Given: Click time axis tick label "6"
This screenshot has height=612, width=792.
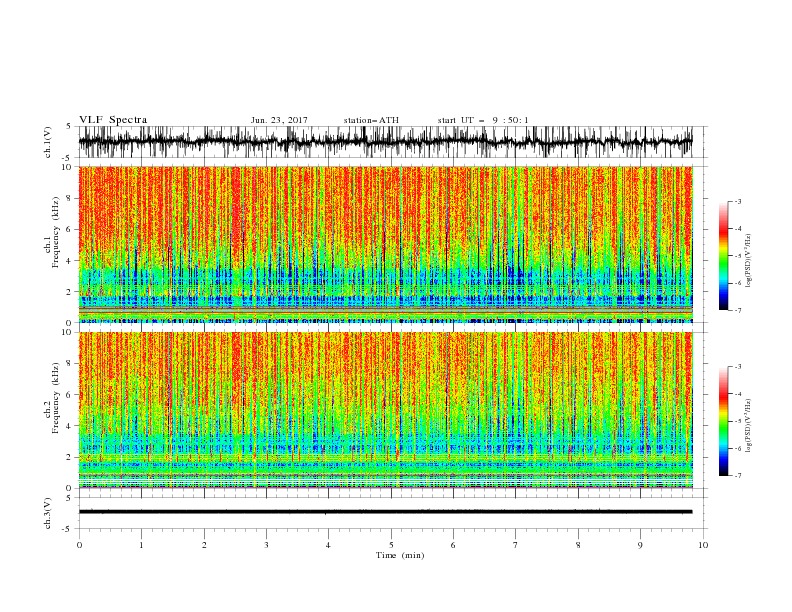Looking at the screenshot, I should pos(453,545).
